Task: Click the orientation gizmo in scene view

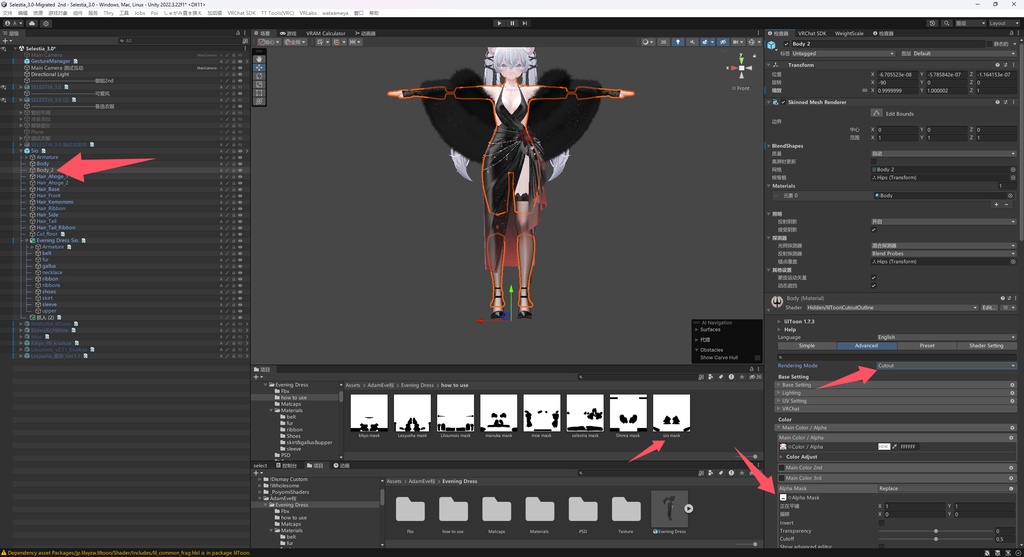Action: [741, 68]
